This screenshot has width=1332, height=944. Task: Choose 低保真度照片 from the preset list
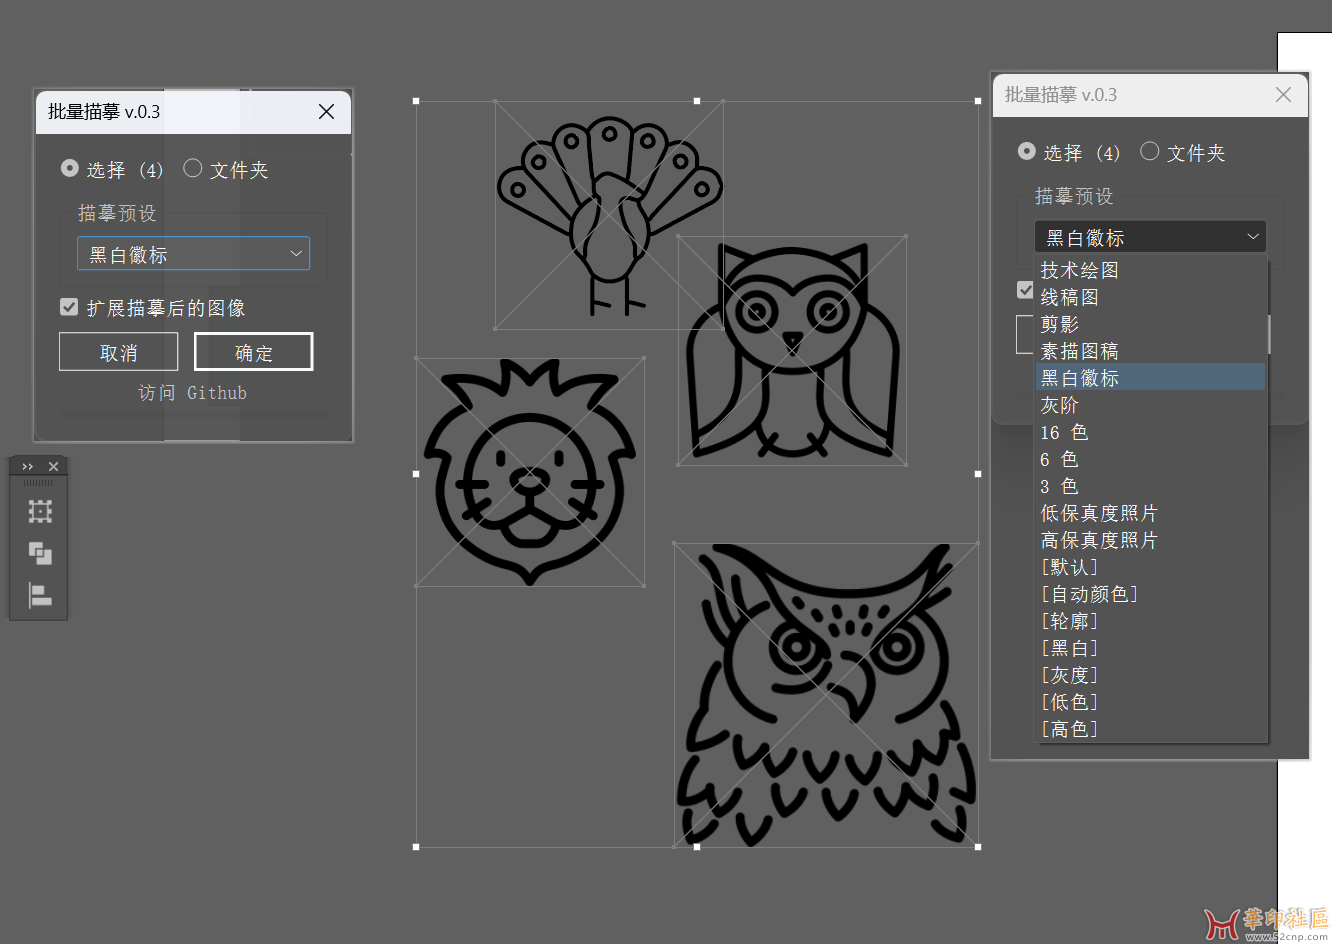pos(1151,513)
